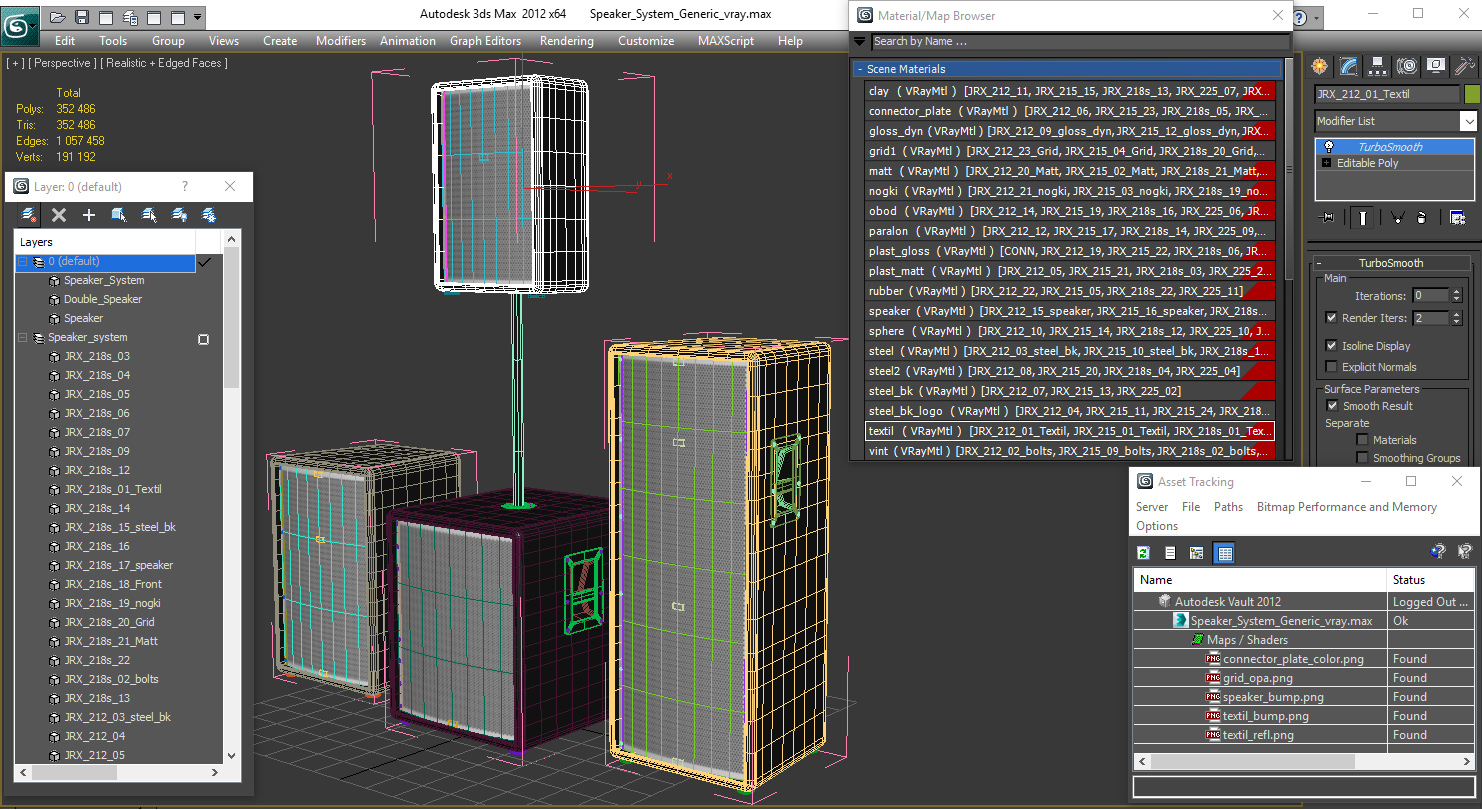
Task: Collapse the 0 (default) layer tree
Action: pos(23,262)
